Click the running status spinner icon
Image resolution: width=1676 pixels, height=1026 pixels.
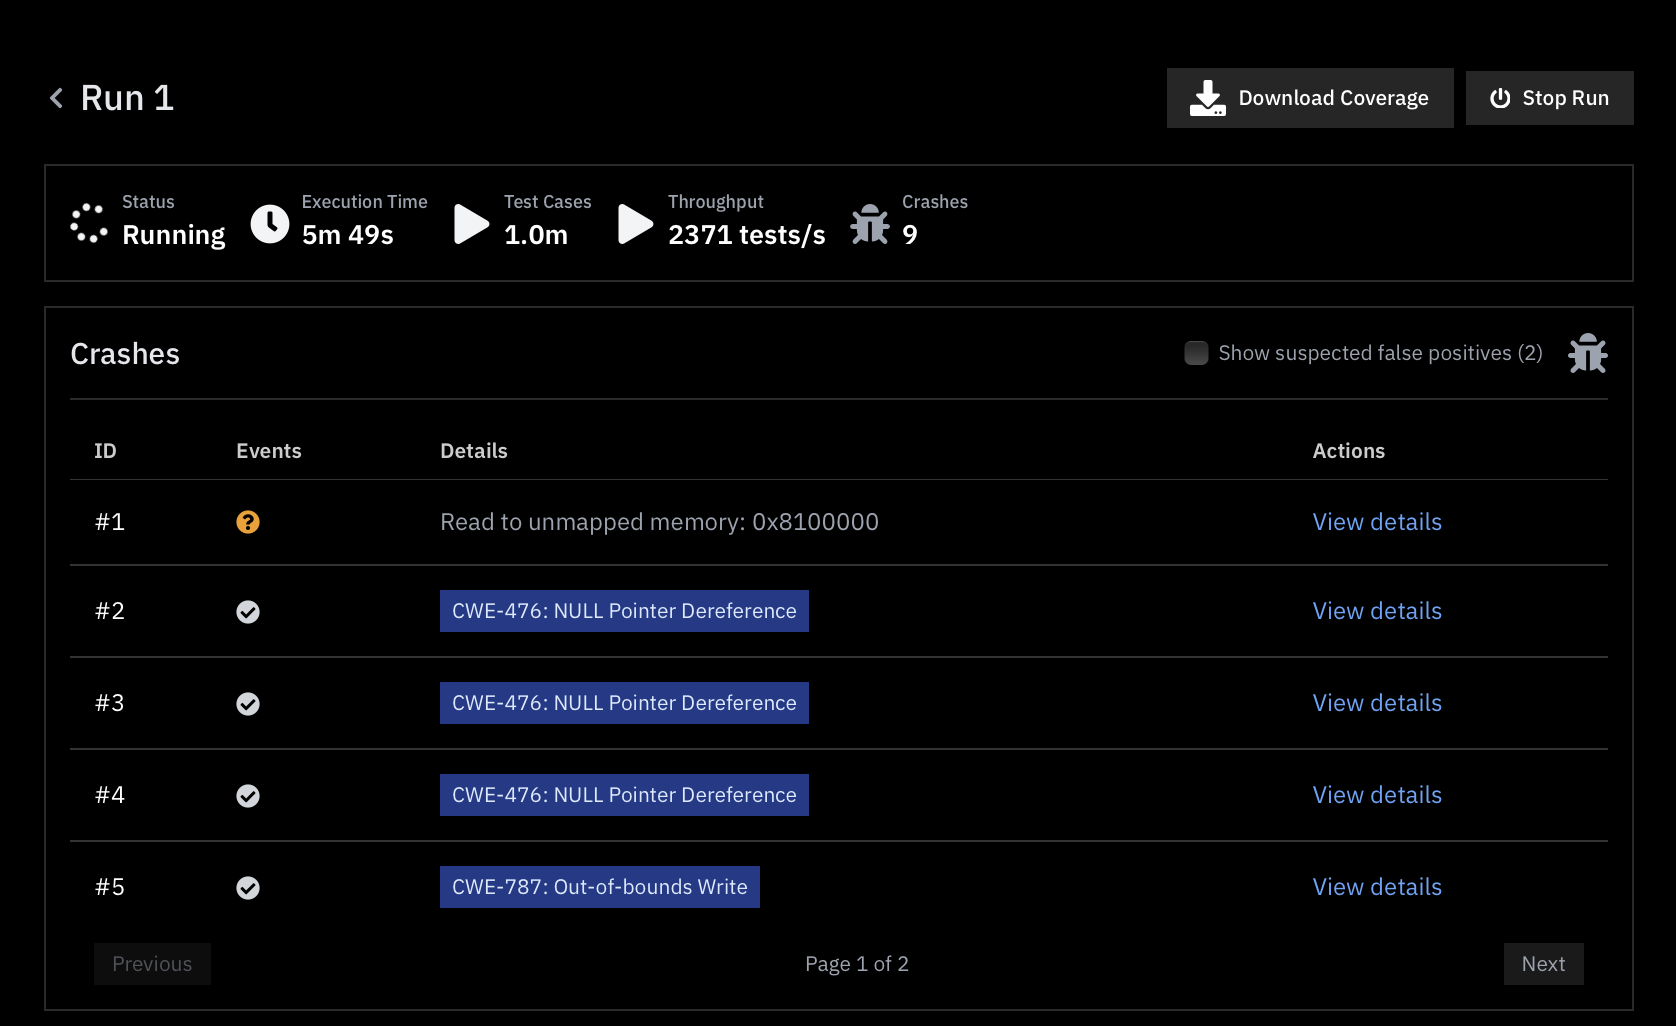point(89,224)
